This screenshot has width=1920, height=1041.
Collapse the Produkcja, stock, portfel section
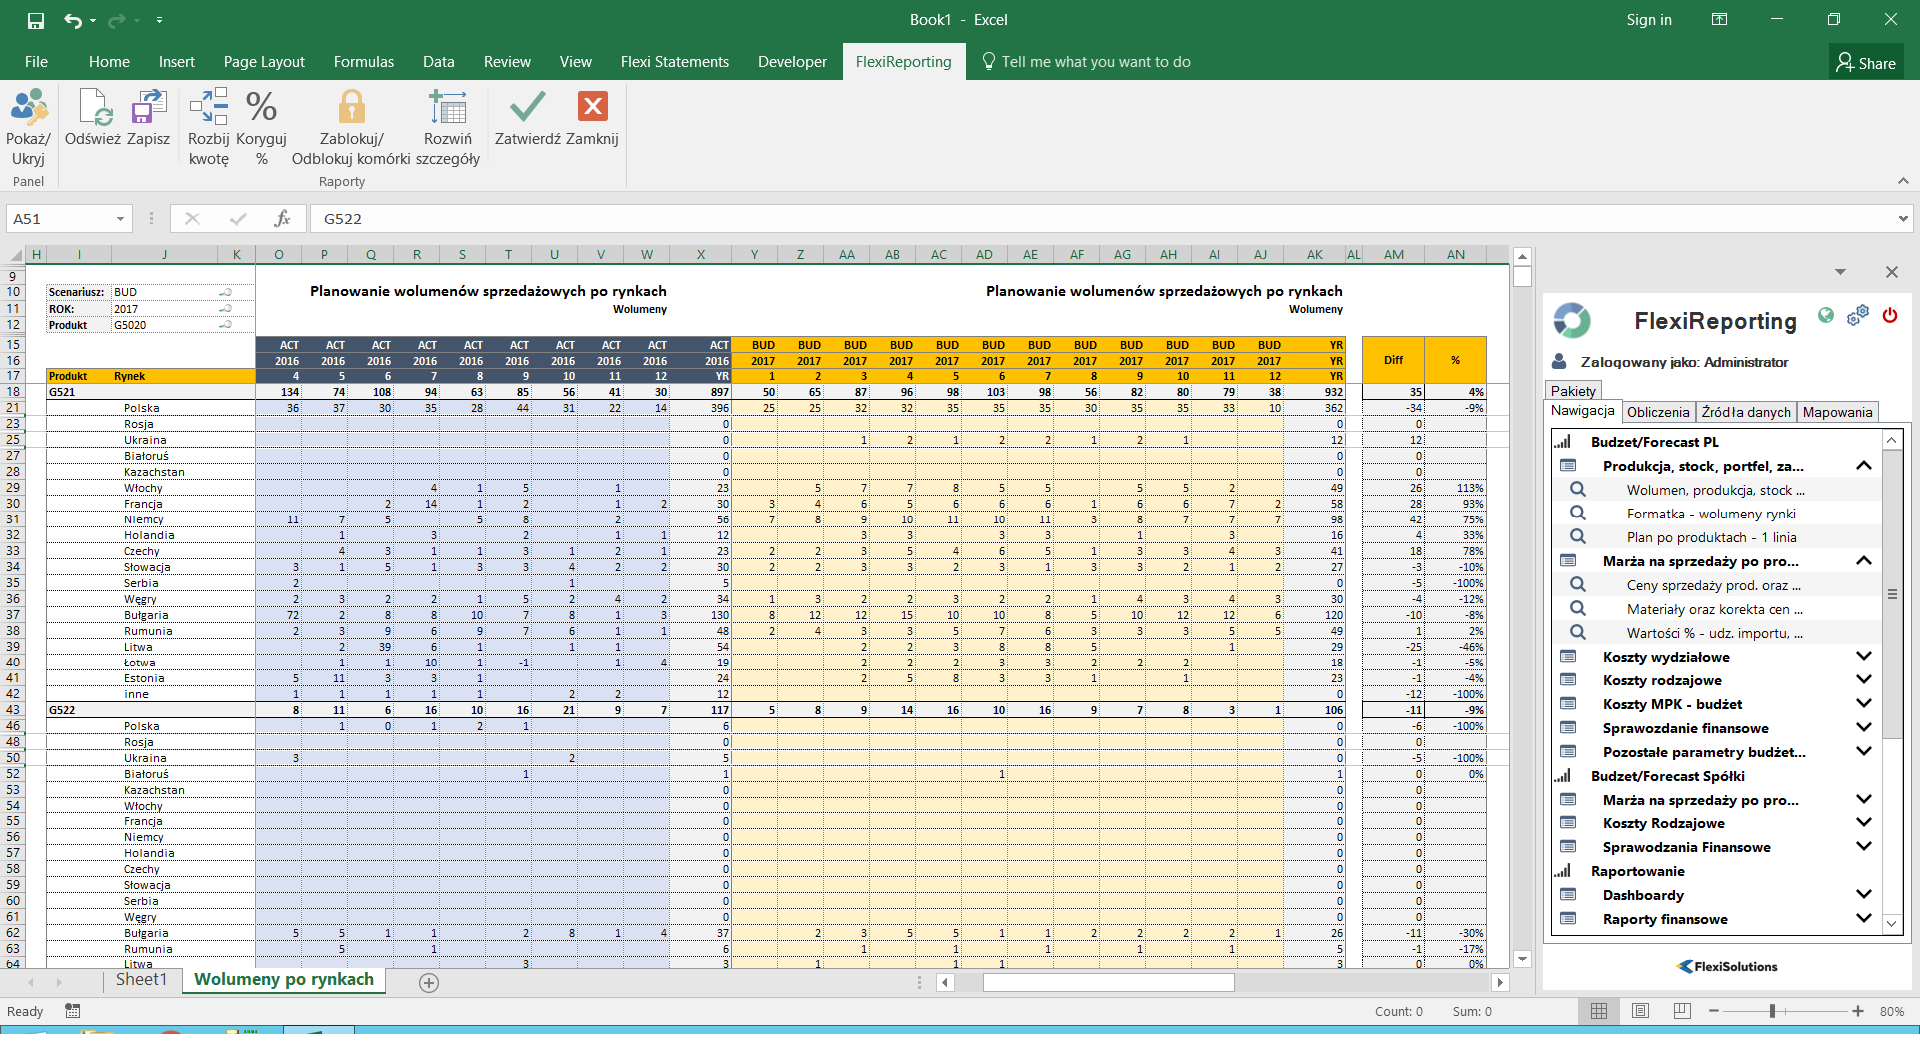[1863, 466]
